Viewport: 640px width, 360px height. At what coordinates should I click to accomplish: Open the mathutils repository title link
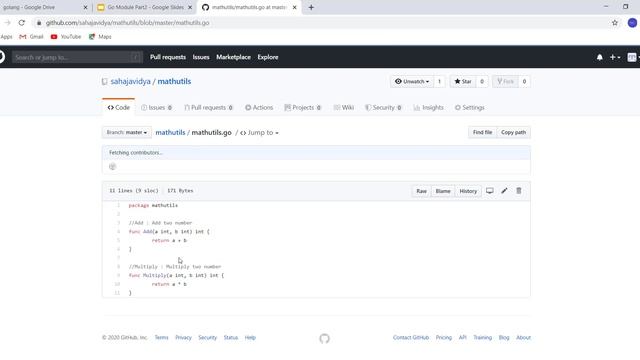174,81
